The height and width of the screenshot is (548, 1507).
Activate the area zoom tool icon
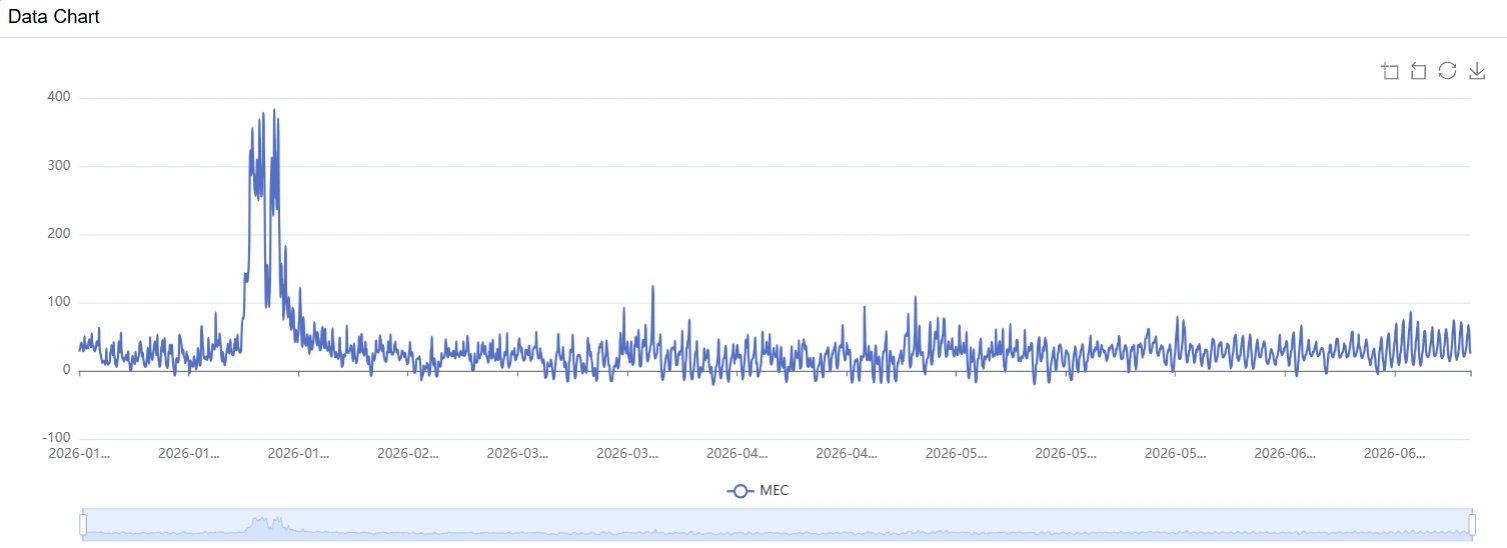tap(1389, 71)
